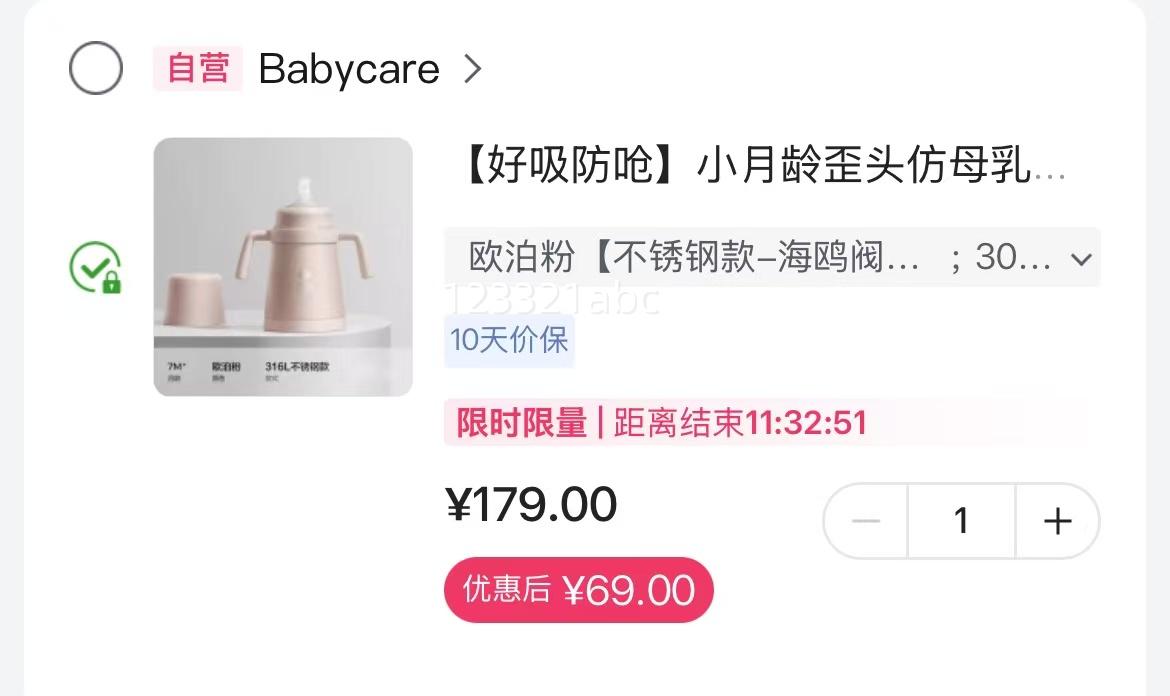Open the Babycare store page
The width and height of the screenshot is (1170, 696).
[x=348, y=69]
